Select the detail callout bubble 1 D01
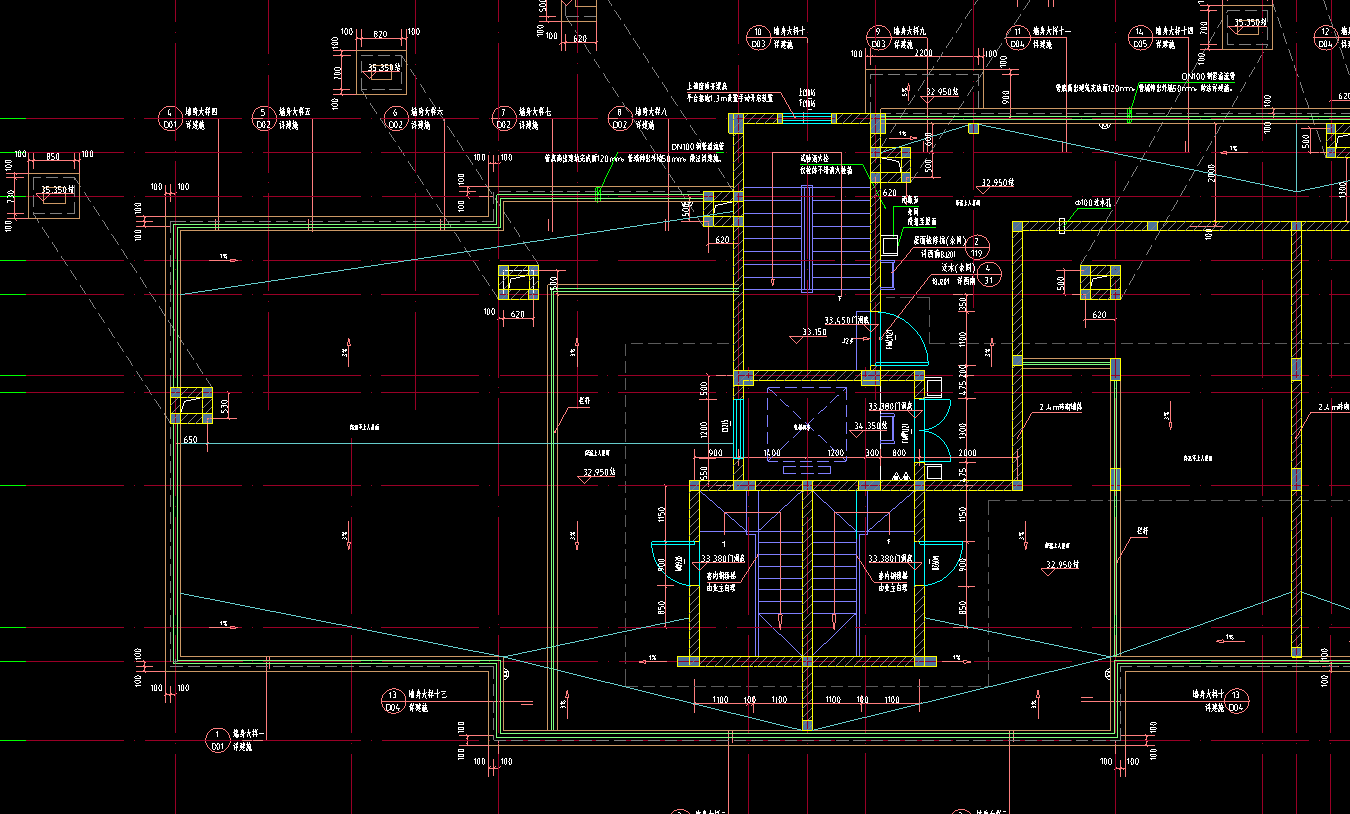Image resolution: width=1350 pixels, height=814 pixels. click(x=216, y=740)
